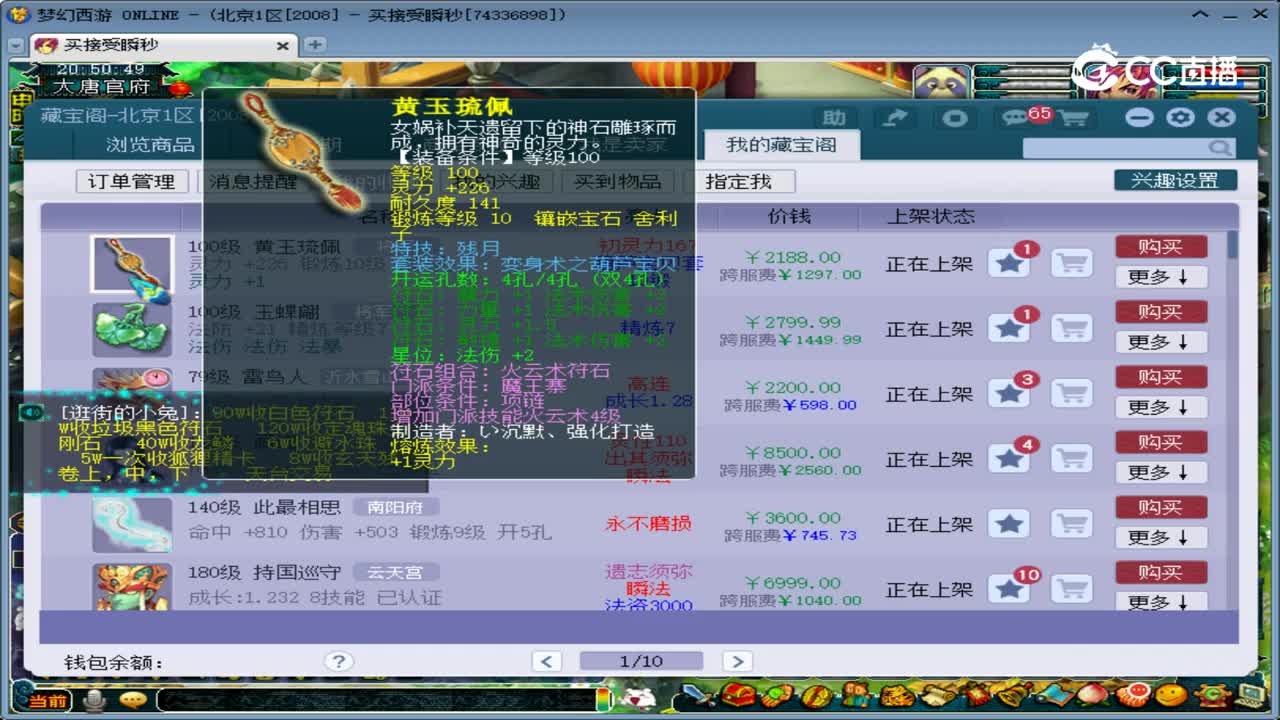Viewport: 1280px width, 720px height.
Task: Open the shopping cart in header
Action: point(1073,118)
